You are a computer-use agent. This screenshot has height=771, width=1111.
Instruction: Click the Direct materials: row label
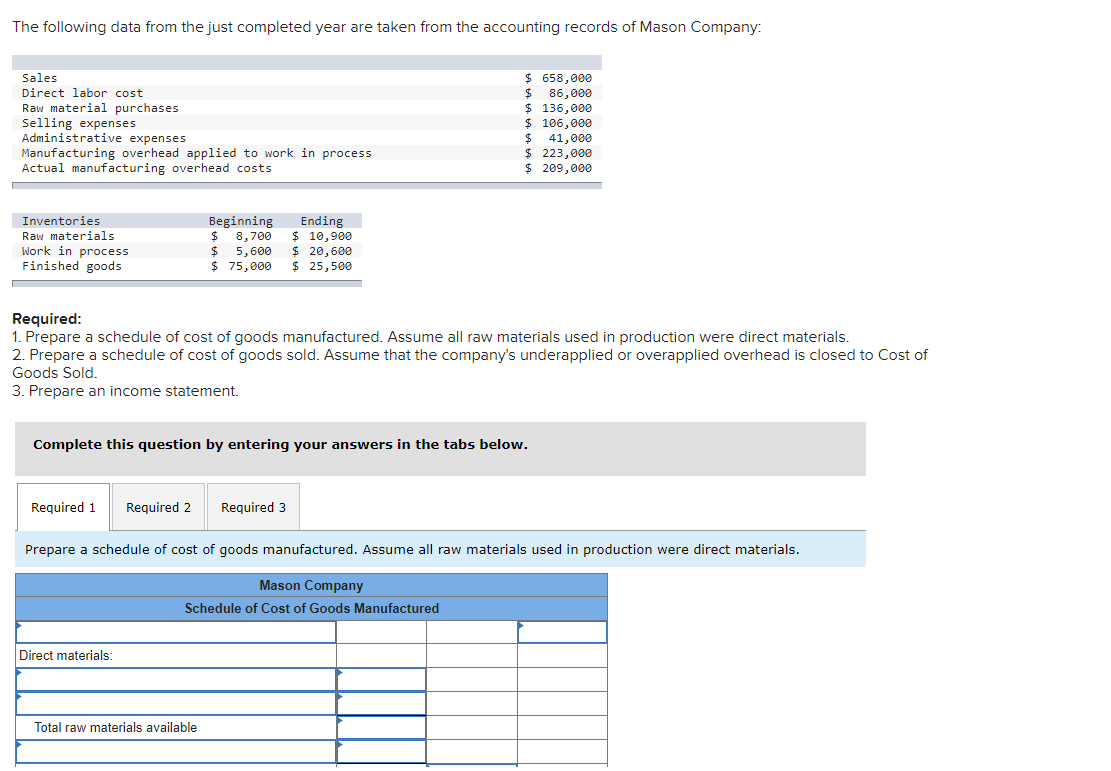coord(66,655)
